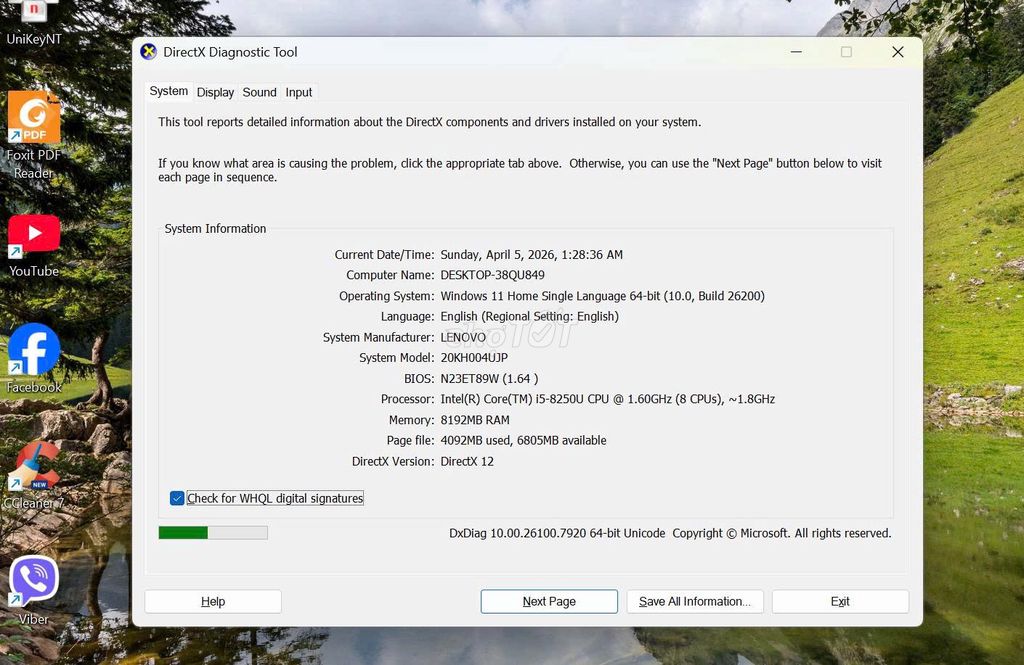Click Save All Information button
1024x665 pixels.
[x=695, y=601]
